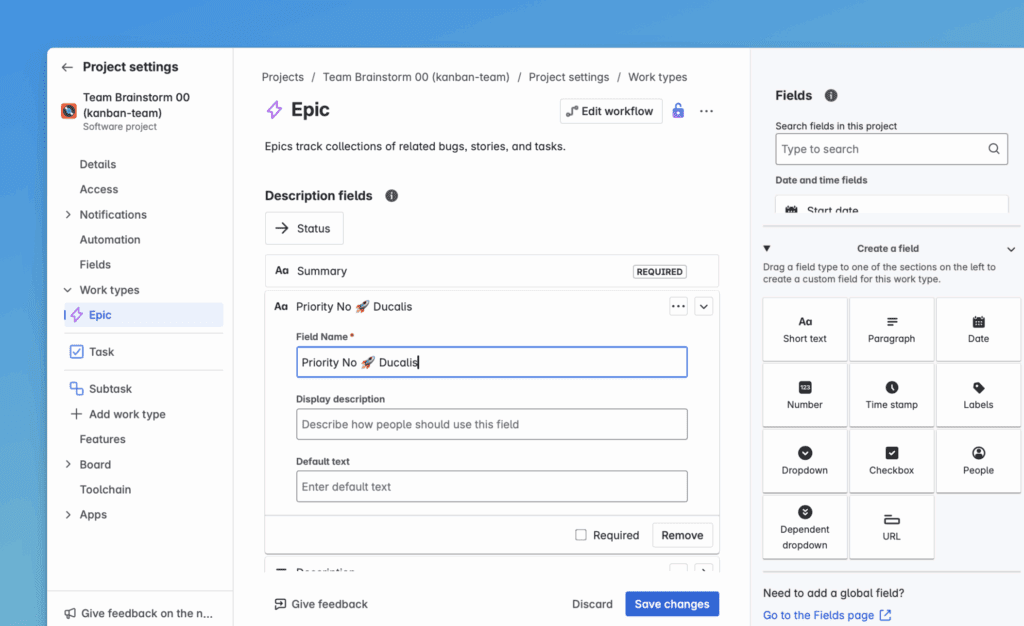Choose the Dependent dropdown field type
Viewport: 1024px width, 626px height.
pos(804,526)
